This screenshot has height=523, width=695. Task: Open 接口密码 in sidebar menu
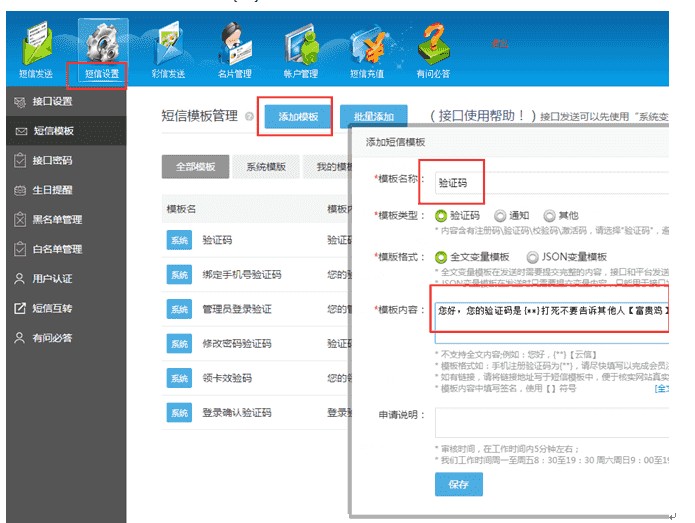pyautogui.click(x=52, y=160)
